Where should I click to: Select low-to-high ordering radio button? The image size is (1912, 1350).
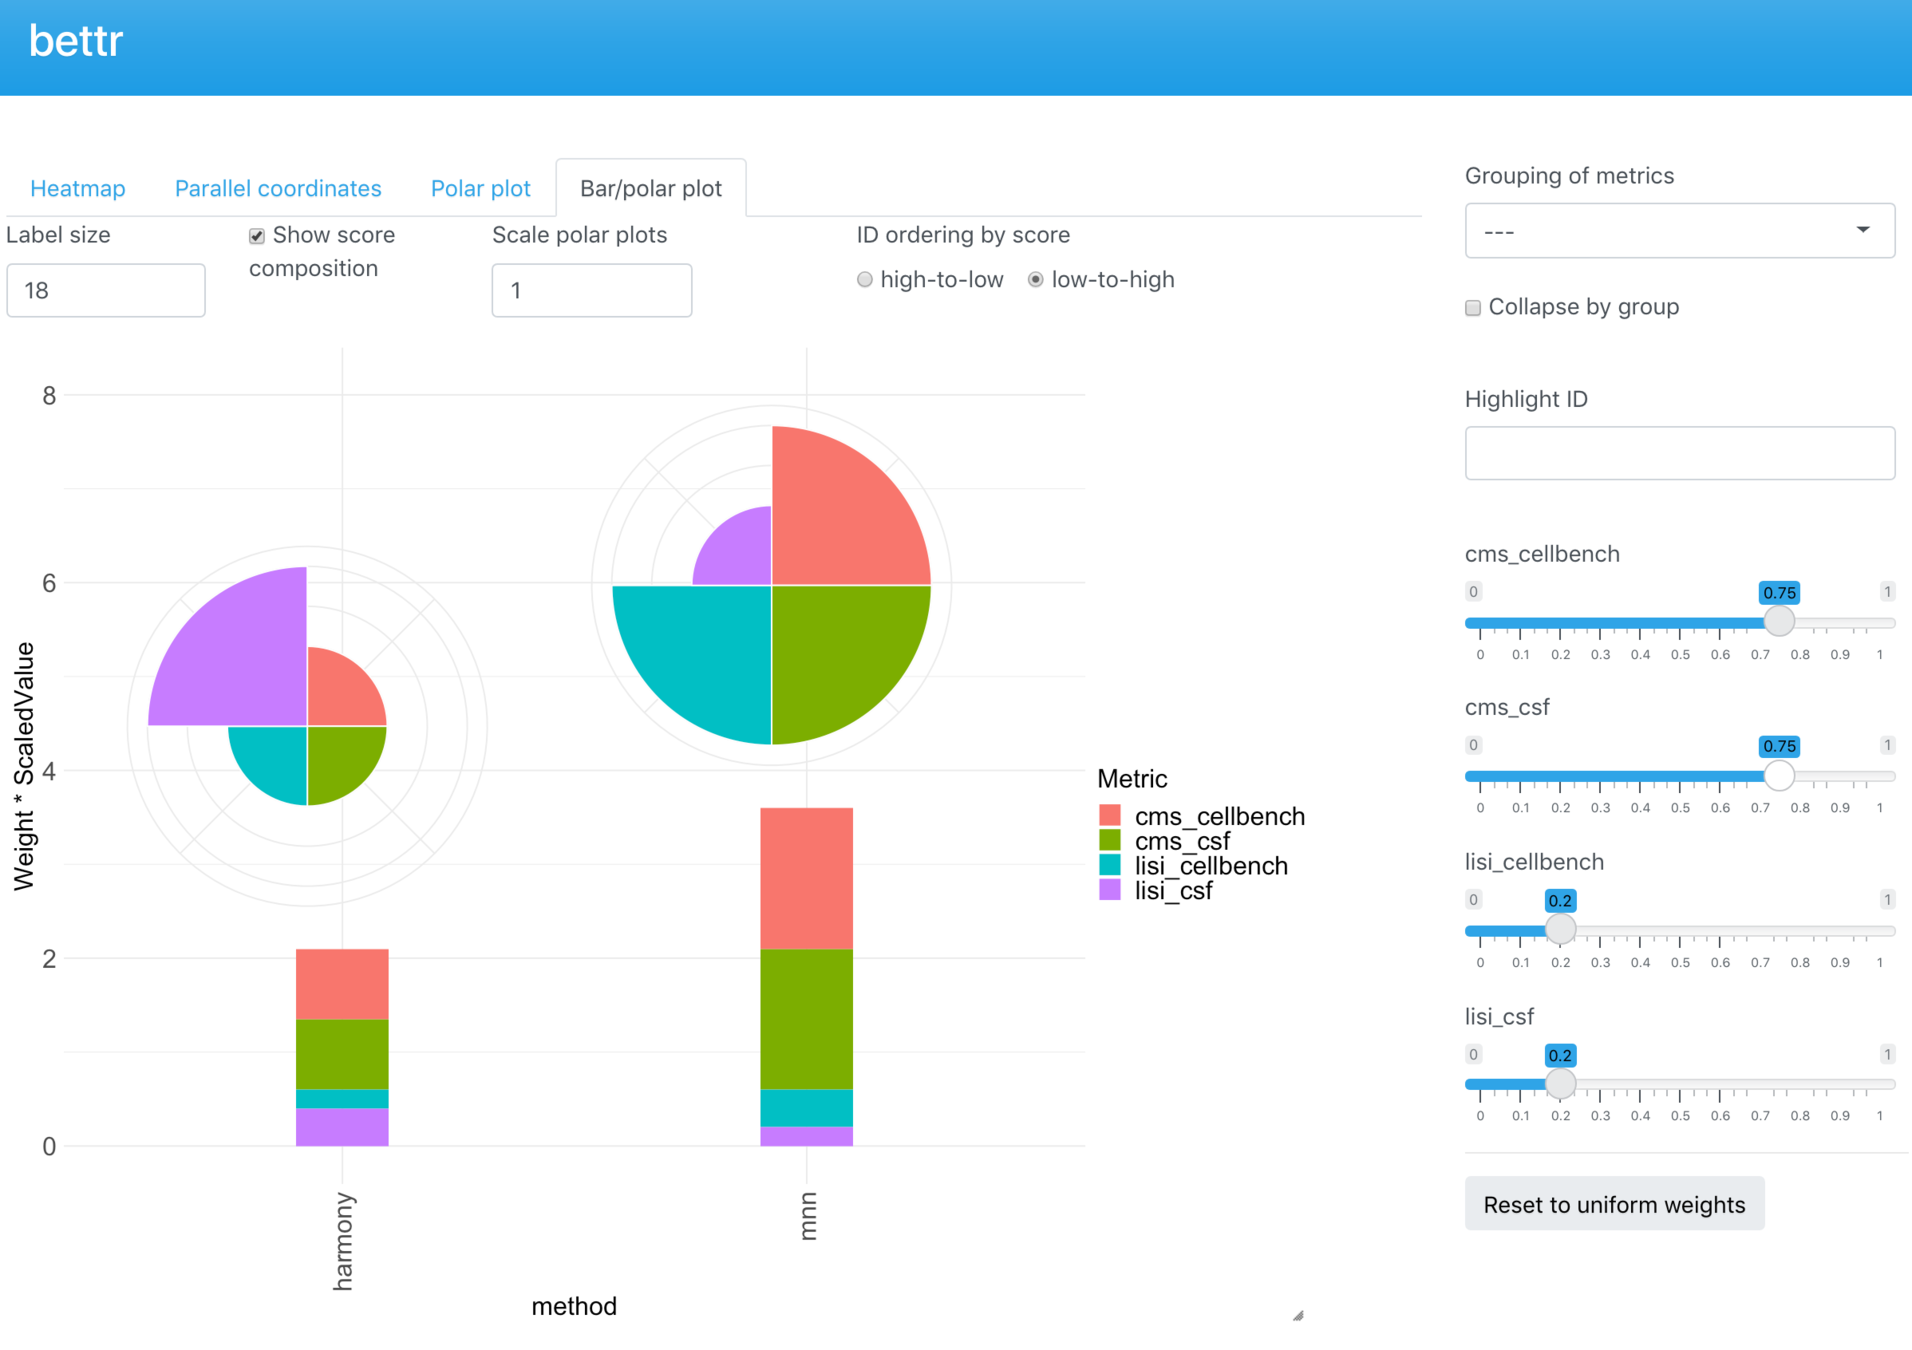coord(1036,280)
